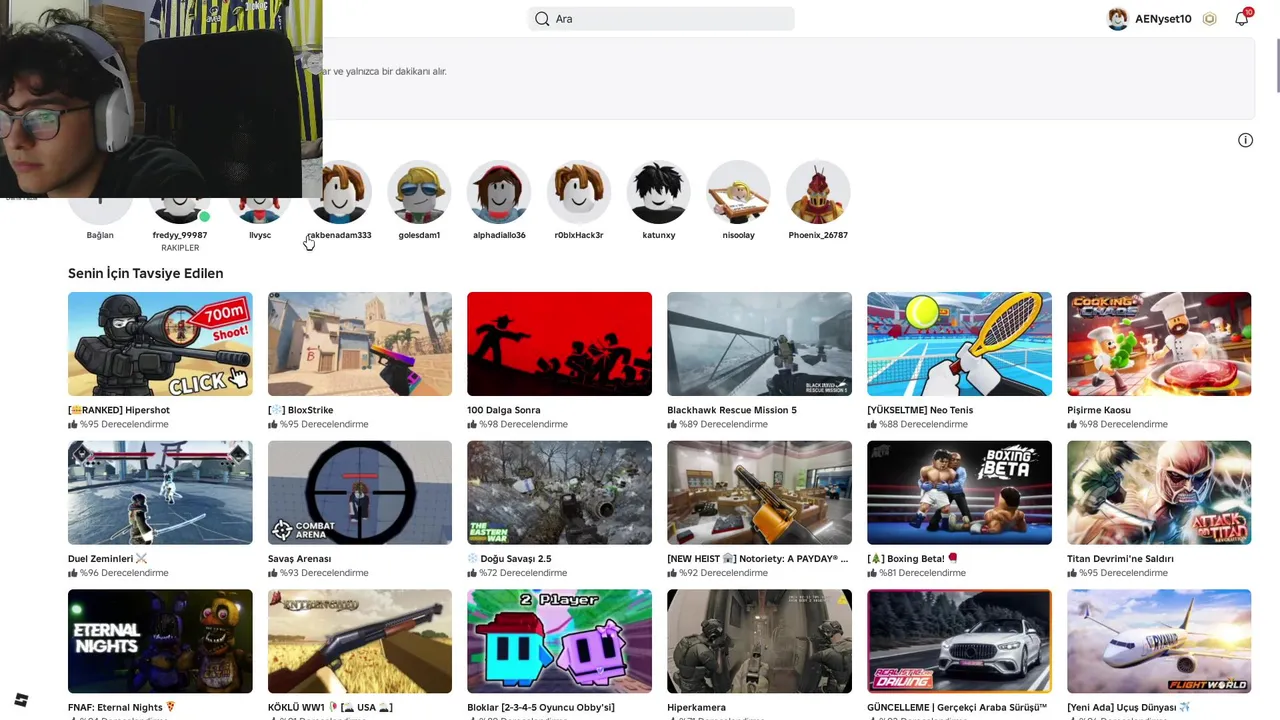Open the 100 Dalga Sonra thumbnail
Image resolution: width=1280 pixels, height=720 pixels.
click(559, 344)
